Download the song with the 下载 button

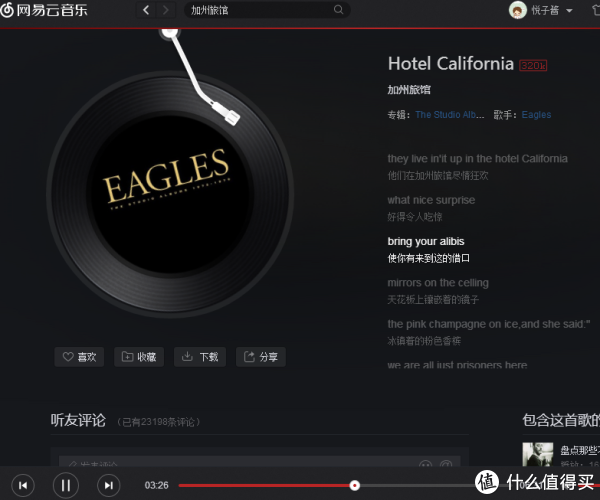click(x=200, y=357)
